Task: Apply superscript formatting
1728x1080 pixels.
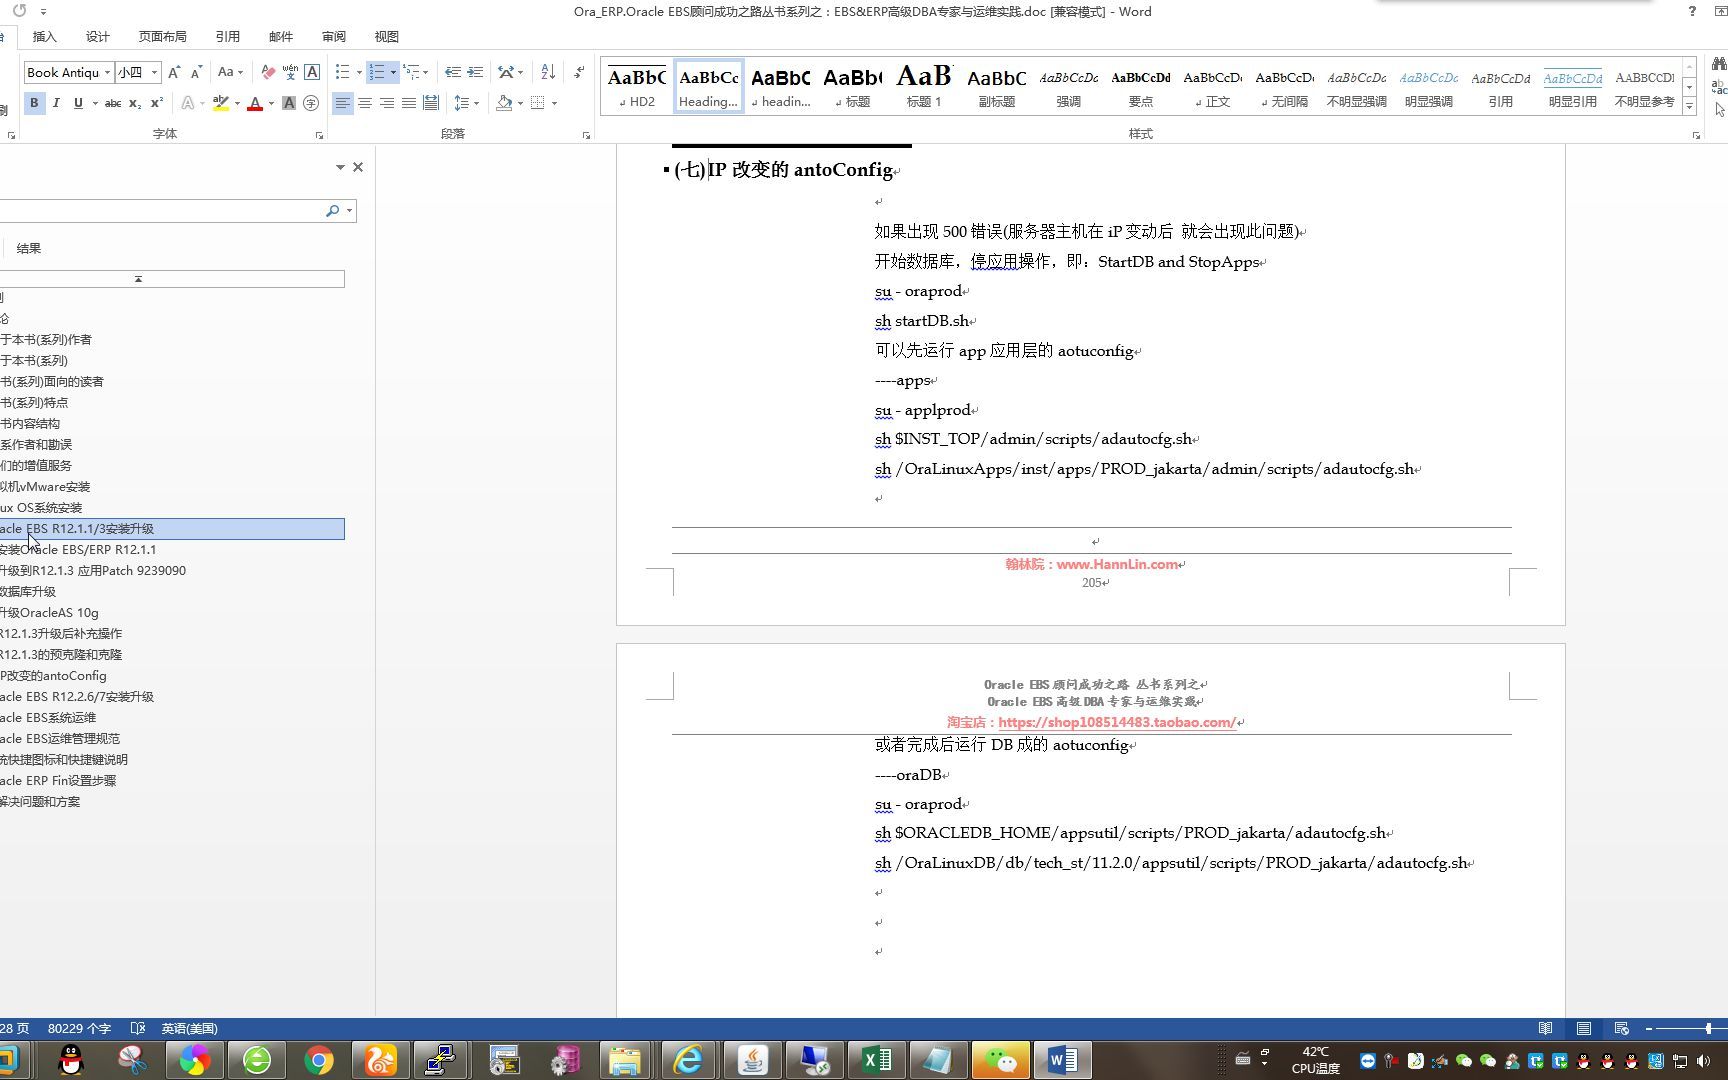Action: point(157,103)
